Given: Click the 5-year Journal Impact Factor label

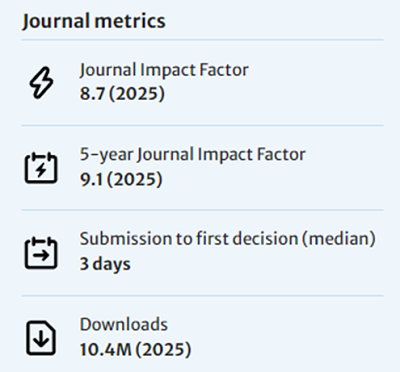Looking at the screenshot, I should tap(192, 155).
